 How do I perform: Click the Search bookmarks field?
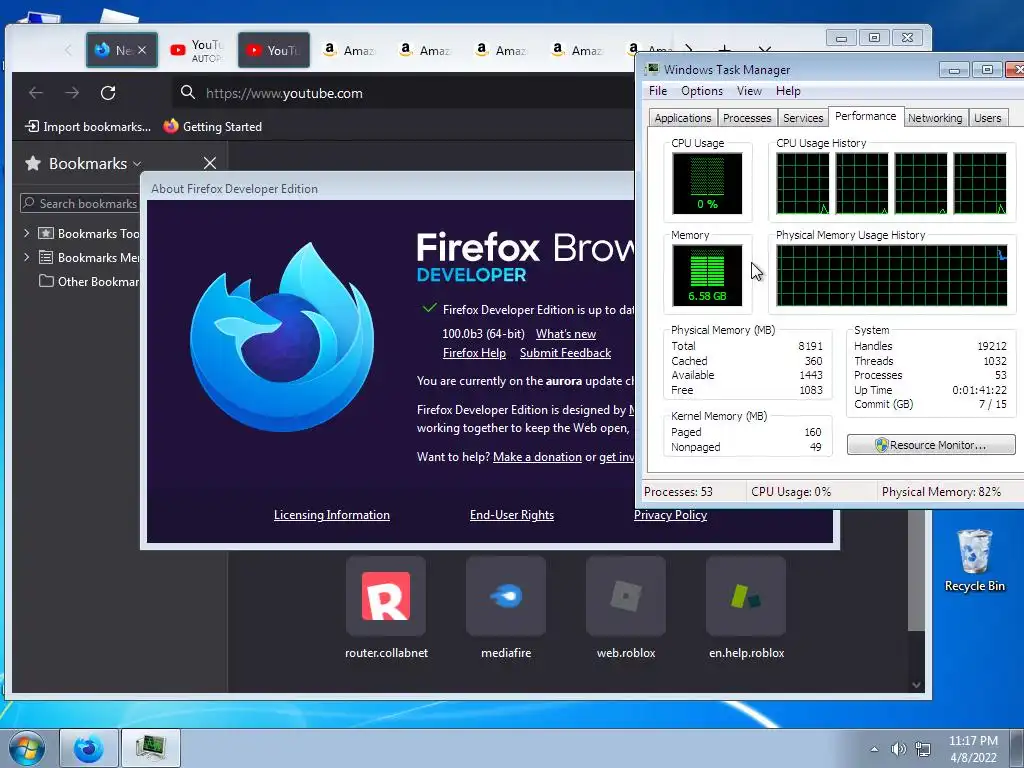[80, 204]
